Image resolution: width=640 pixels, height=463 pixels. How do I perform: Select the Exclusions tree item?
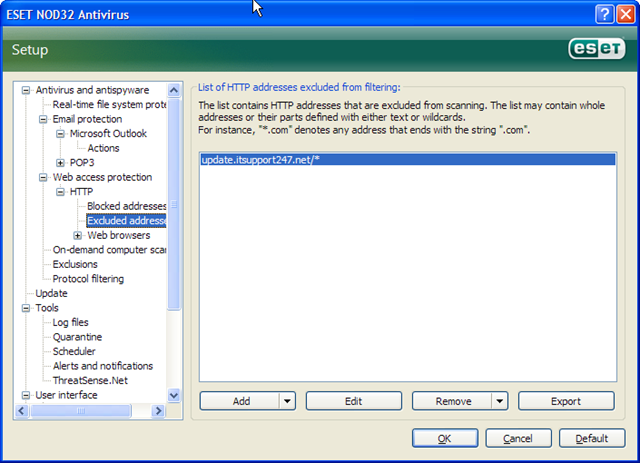click(75, 265)
